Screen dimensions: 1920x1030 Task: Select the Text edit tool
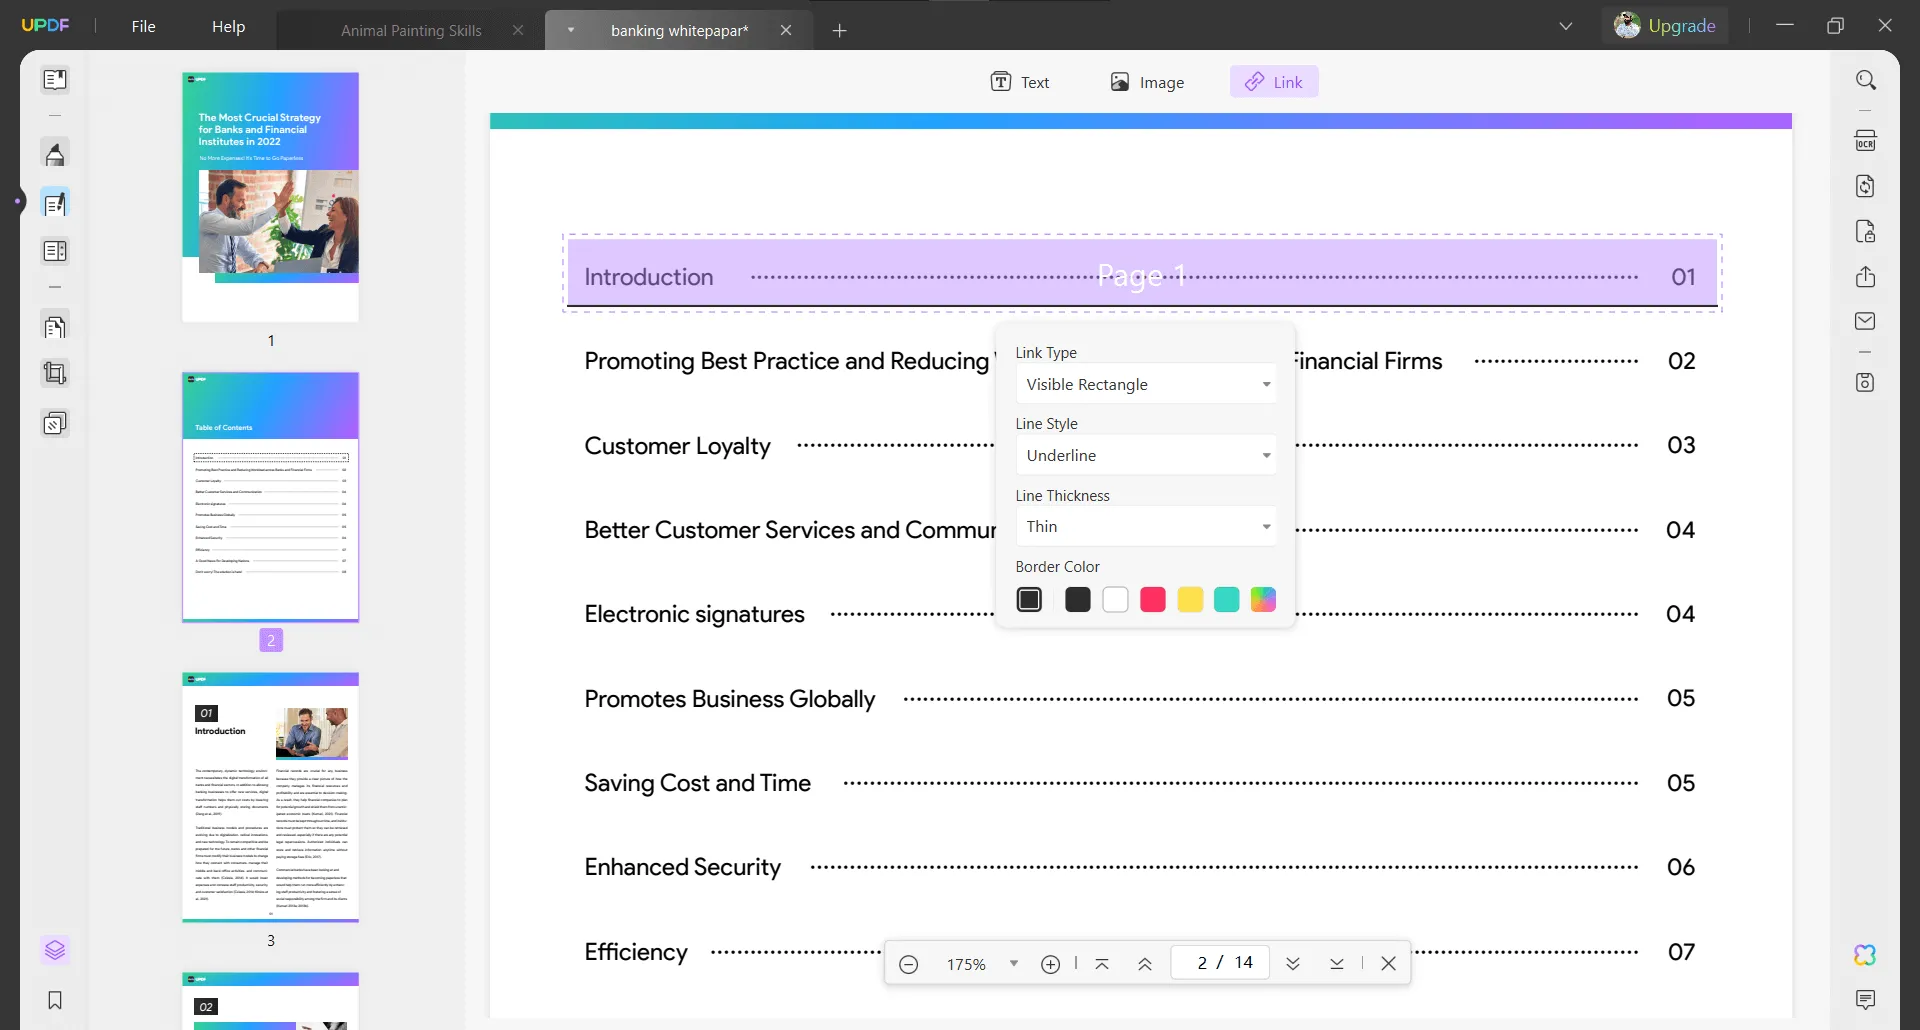coord(1019,82)
